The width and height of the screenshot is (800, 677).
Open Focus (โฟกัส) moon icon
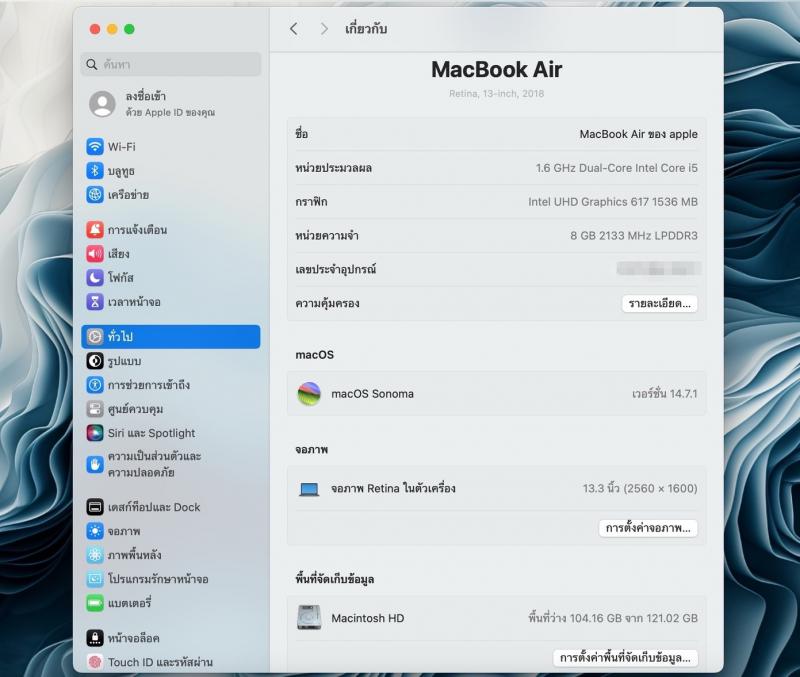(x=95, y=278)
